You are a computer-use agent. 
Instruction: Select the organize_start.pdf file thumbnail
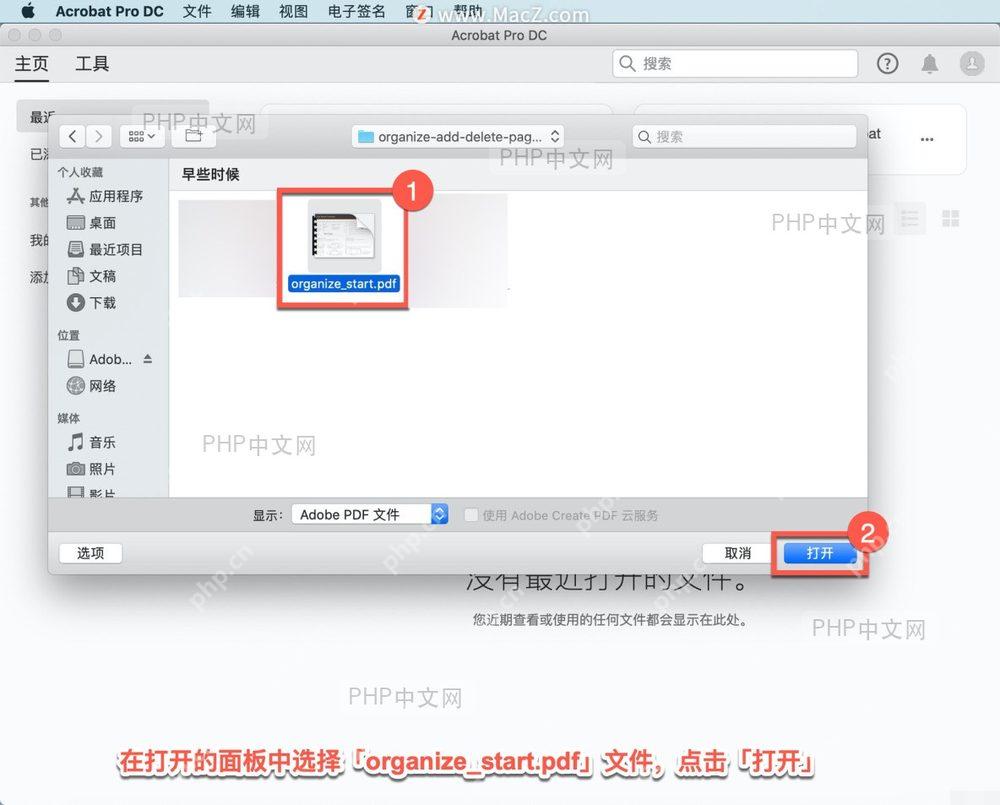click(344, 235)
